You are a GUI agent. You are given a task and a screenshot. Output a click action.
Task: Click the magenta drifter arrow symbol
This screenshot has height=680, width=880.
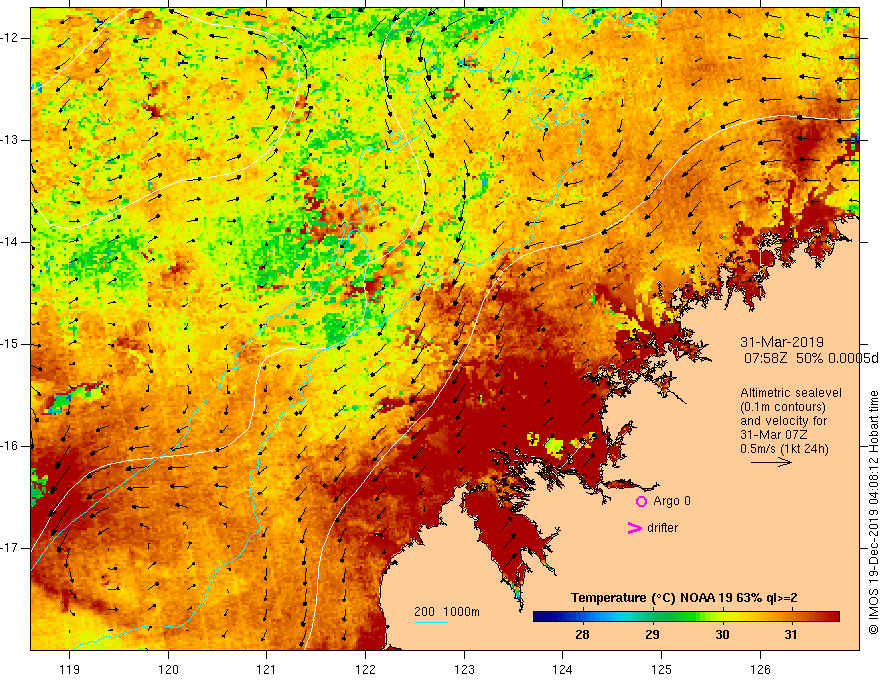pos(635,528)
